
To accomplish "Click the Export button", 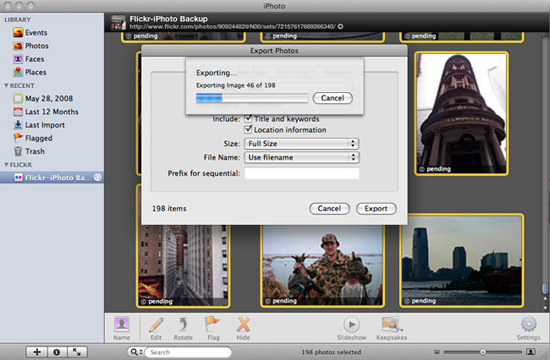I will tap(376, 208).
